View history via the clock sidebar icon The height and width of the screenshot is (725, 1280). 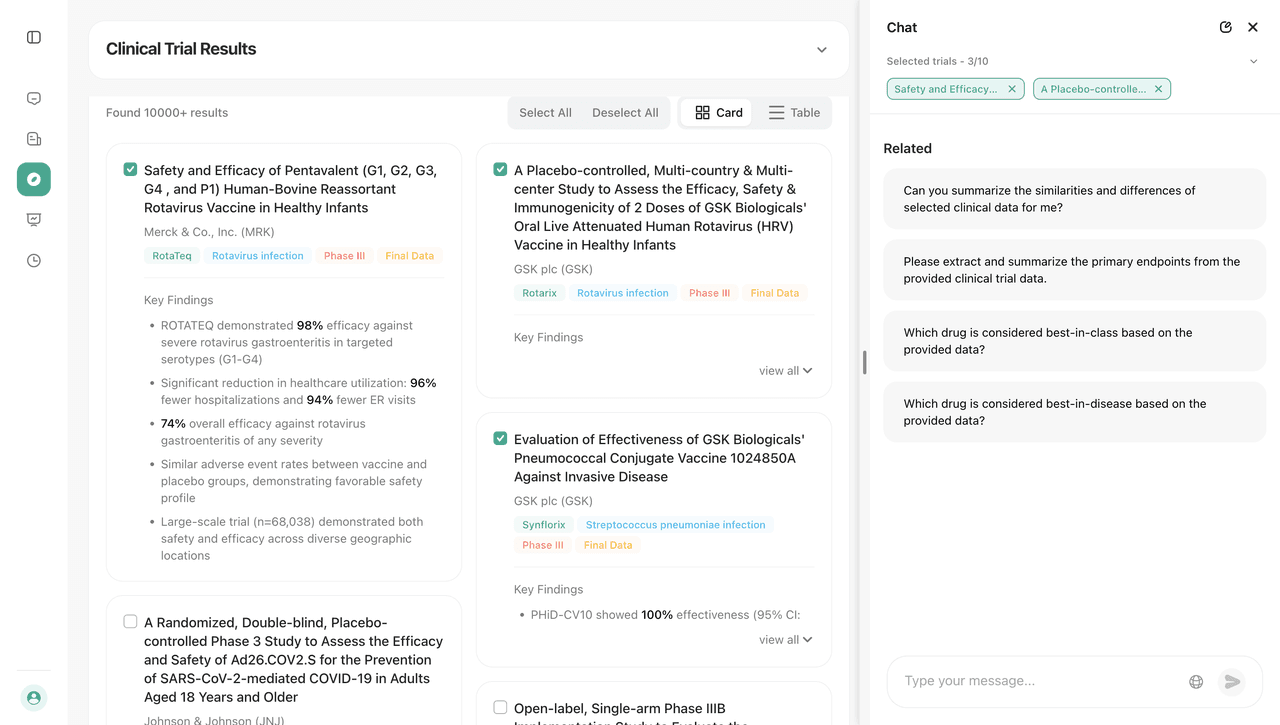pyautogui.click(x=33, y=259)
